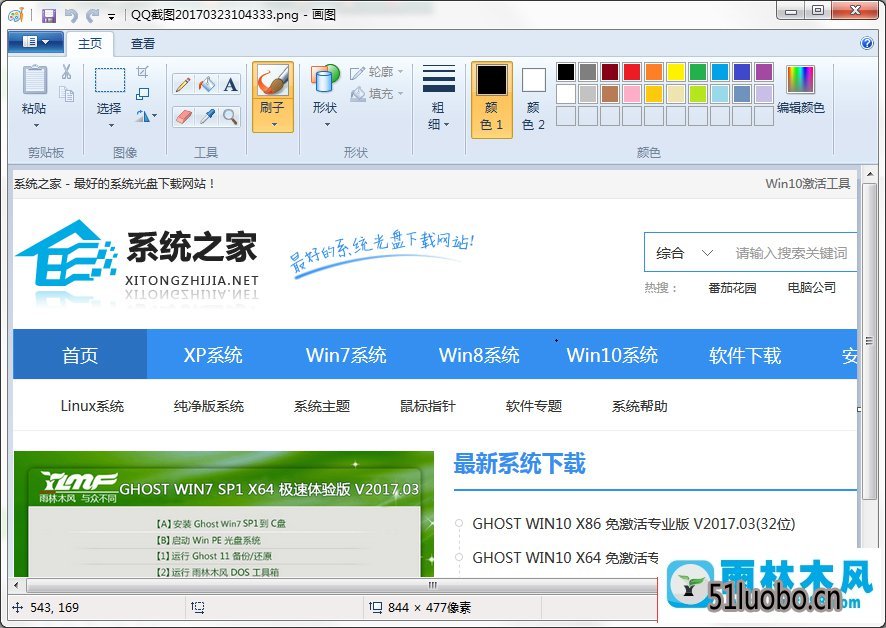Select the Pencil tool
This screenshot has width=886, height=628.
(183, 84)
